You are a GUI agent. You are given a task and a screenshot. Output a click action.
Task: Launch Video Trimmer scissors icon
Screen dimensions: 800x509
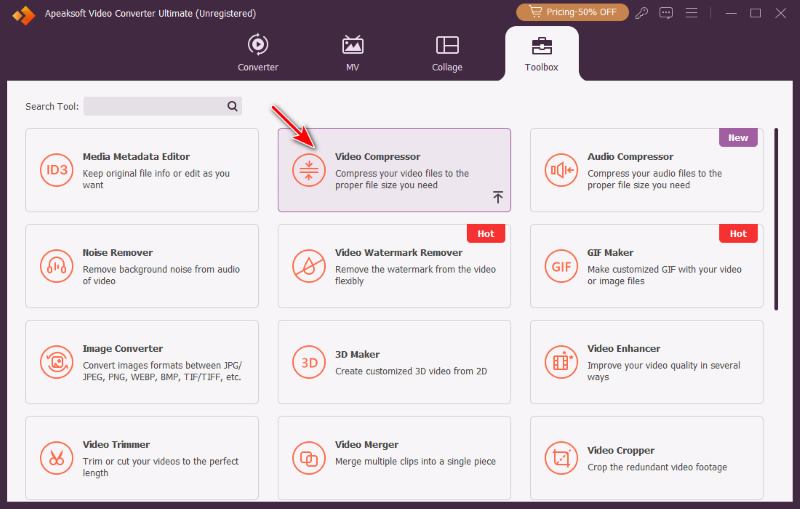[57, 458]
